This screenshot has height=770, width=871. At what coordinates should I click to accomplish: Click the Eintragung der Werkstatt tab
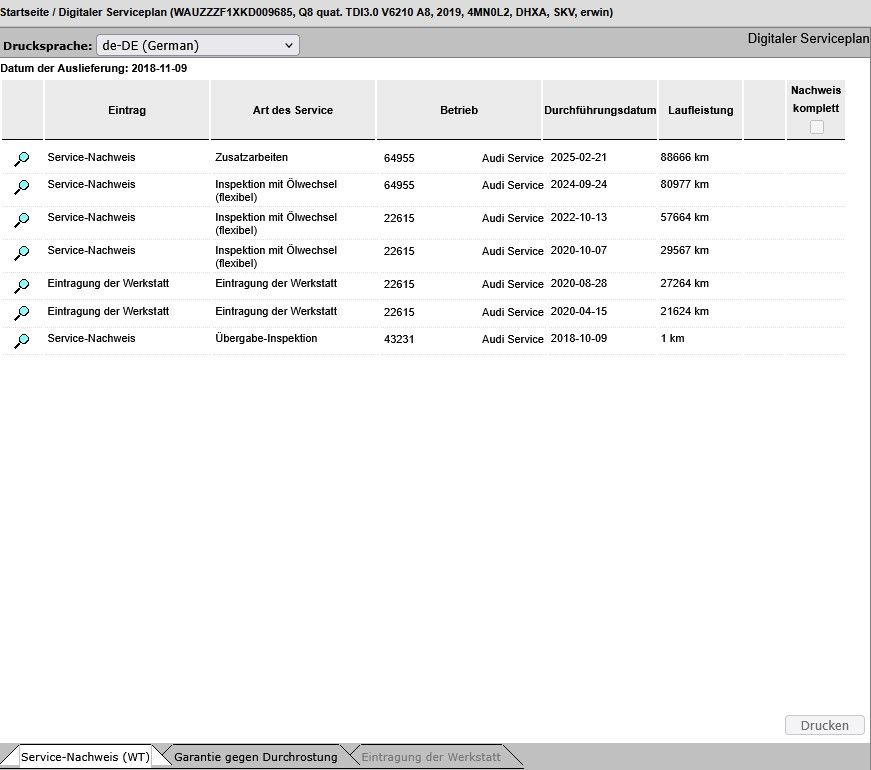tap(431, 757)
